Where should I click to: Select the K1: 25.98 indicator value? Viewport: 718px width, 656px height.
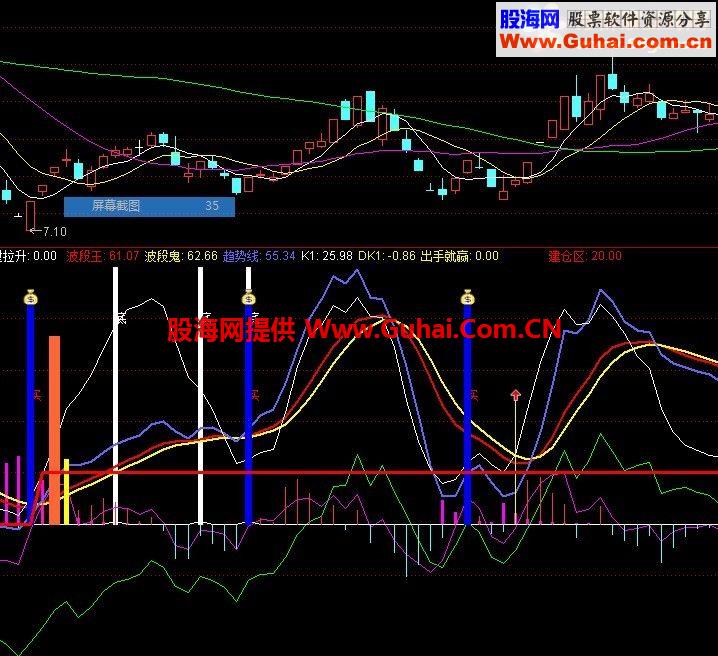click(326, 256)
